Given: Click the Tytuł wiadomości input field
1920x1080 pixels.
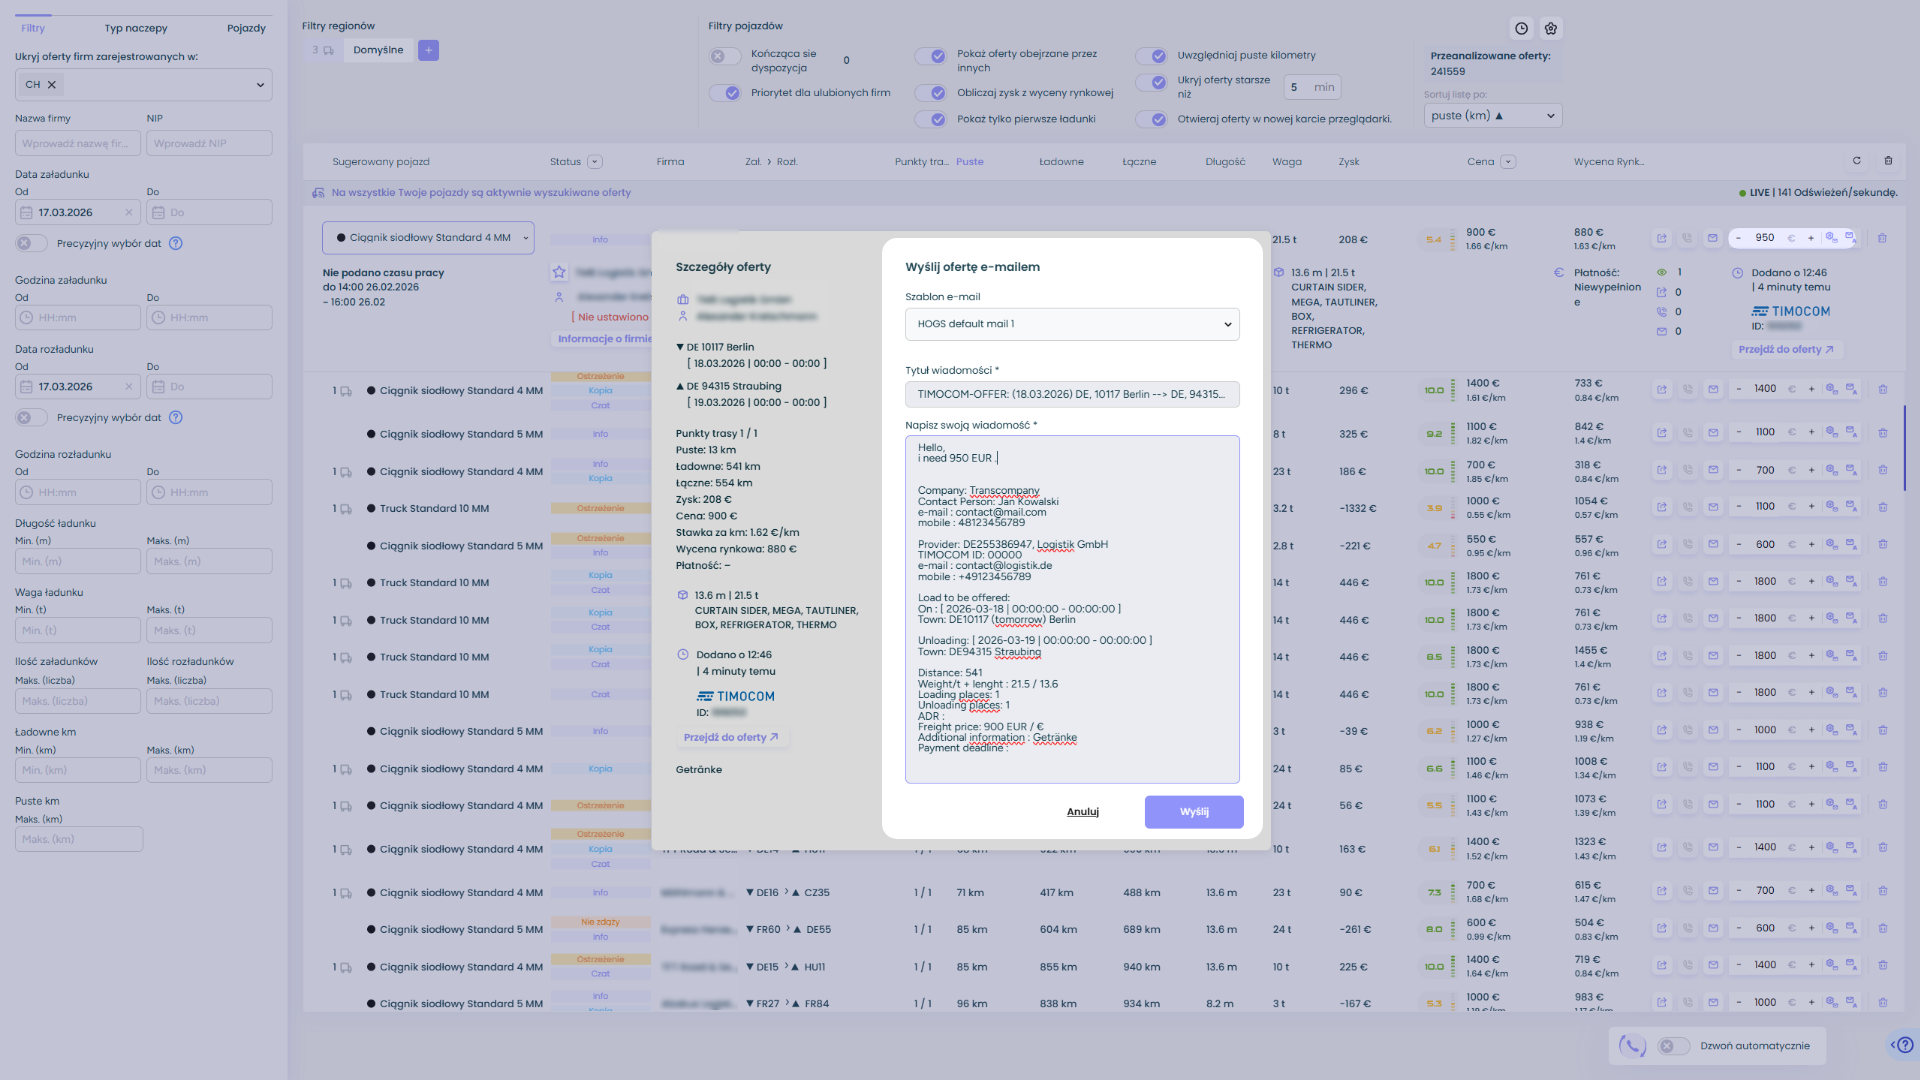Looking at the screenshot, I should pyautogui.click(x=1072, y=394).
